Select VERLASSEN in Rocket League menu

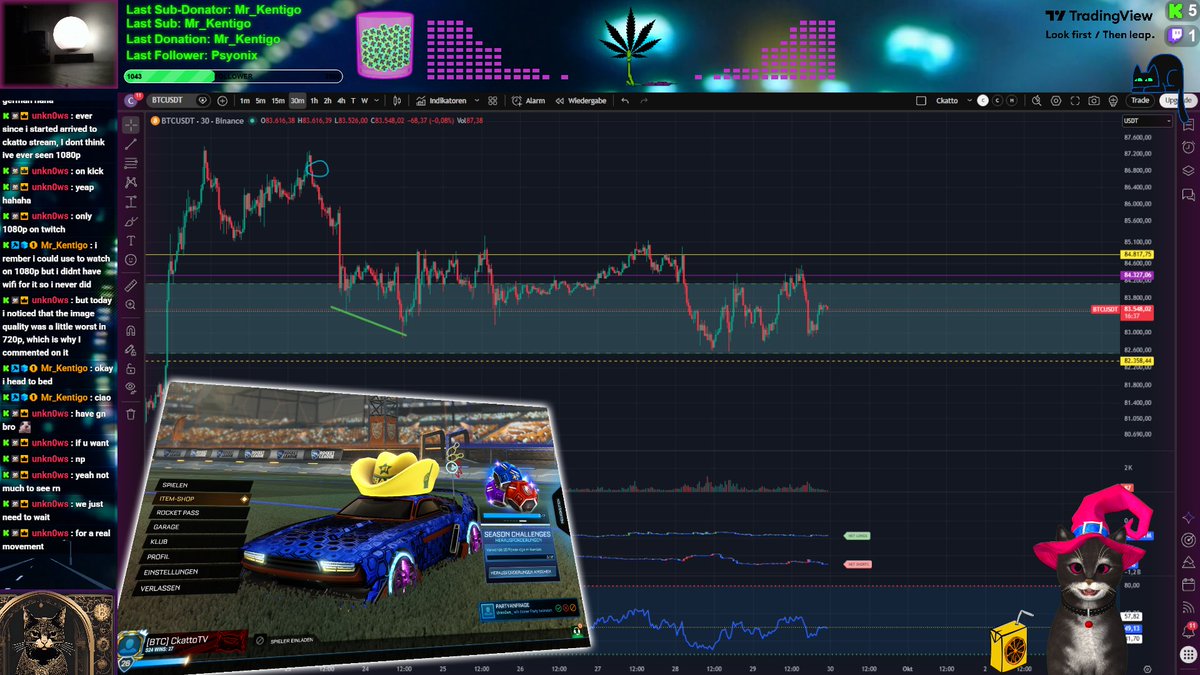coord(184,587)
